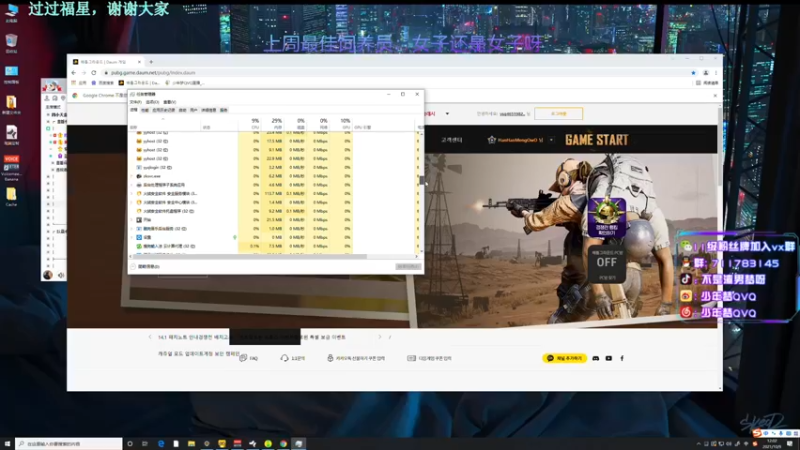Screen dimensions: 800x450
Task: Click the OFF PC bang toggle badge
Action: [x=606, y=264]
